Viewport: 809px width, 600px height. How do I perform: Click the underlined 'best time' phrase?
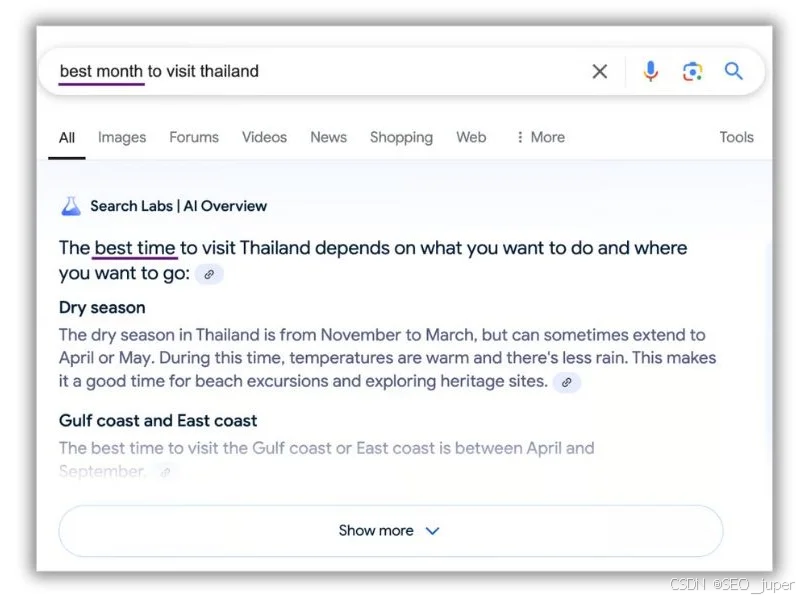(x=135, y=248)
